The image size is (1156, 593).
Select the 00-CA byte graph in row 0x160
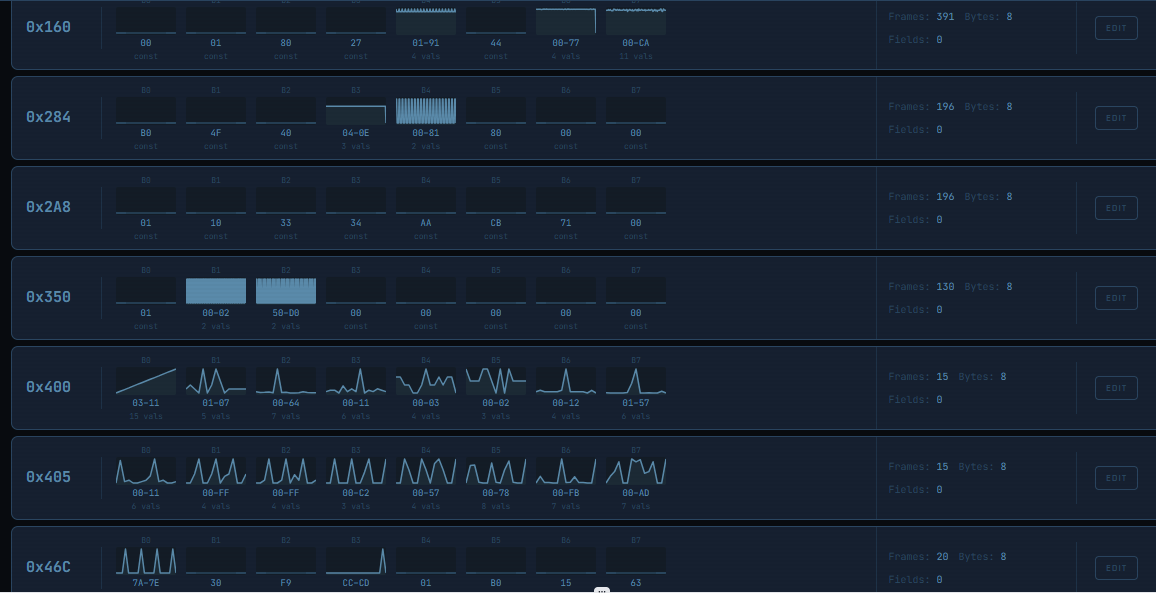point(636,22)
